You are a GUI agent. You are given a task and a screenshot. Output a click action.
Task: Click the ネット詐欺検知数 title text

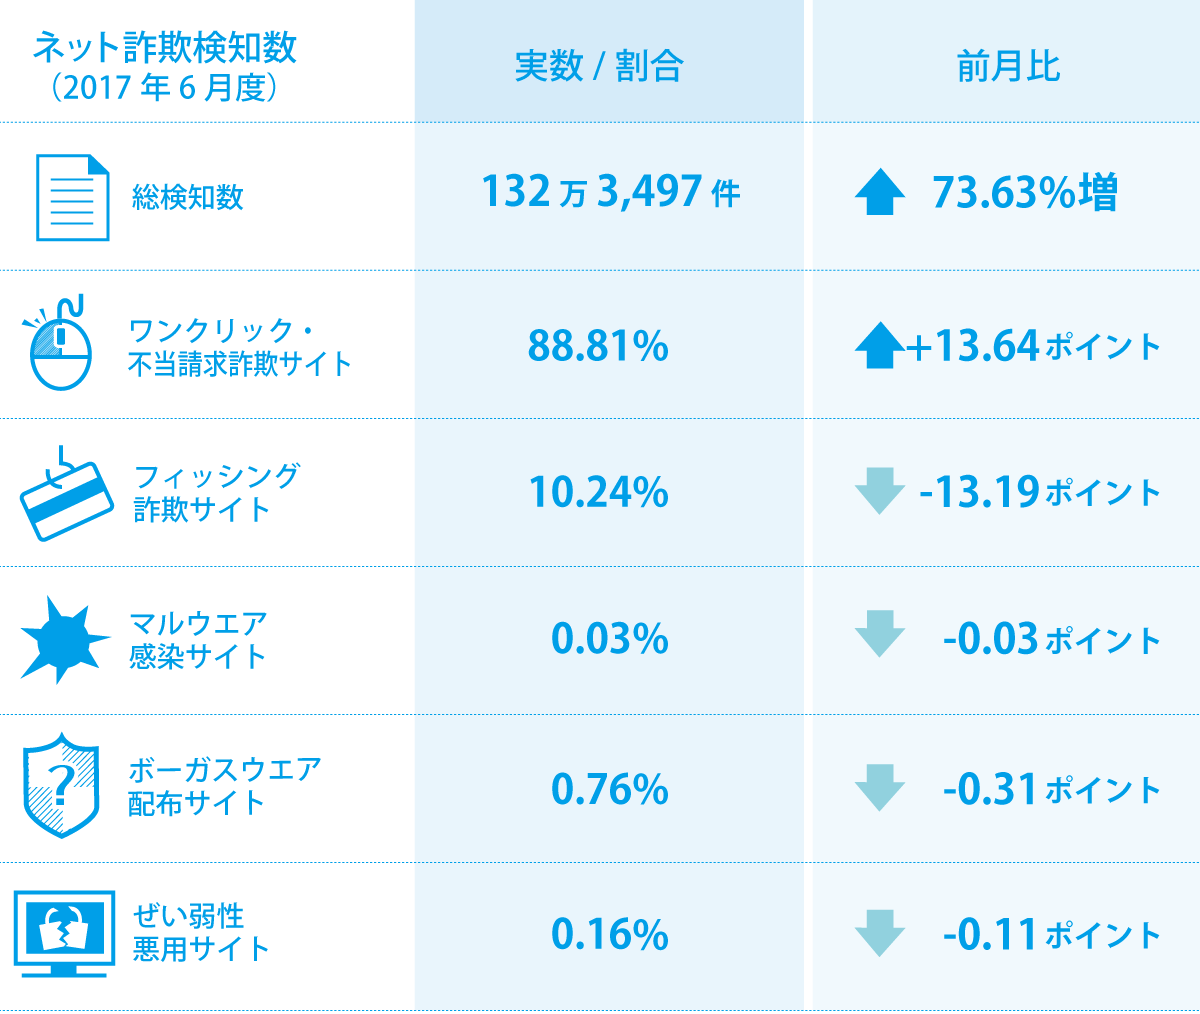coord(165,47)
